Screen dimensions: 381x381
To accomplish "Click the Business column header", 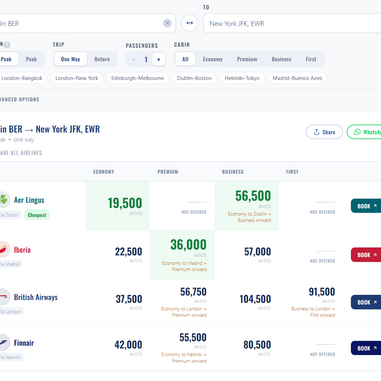I will [x=233, y=172].
